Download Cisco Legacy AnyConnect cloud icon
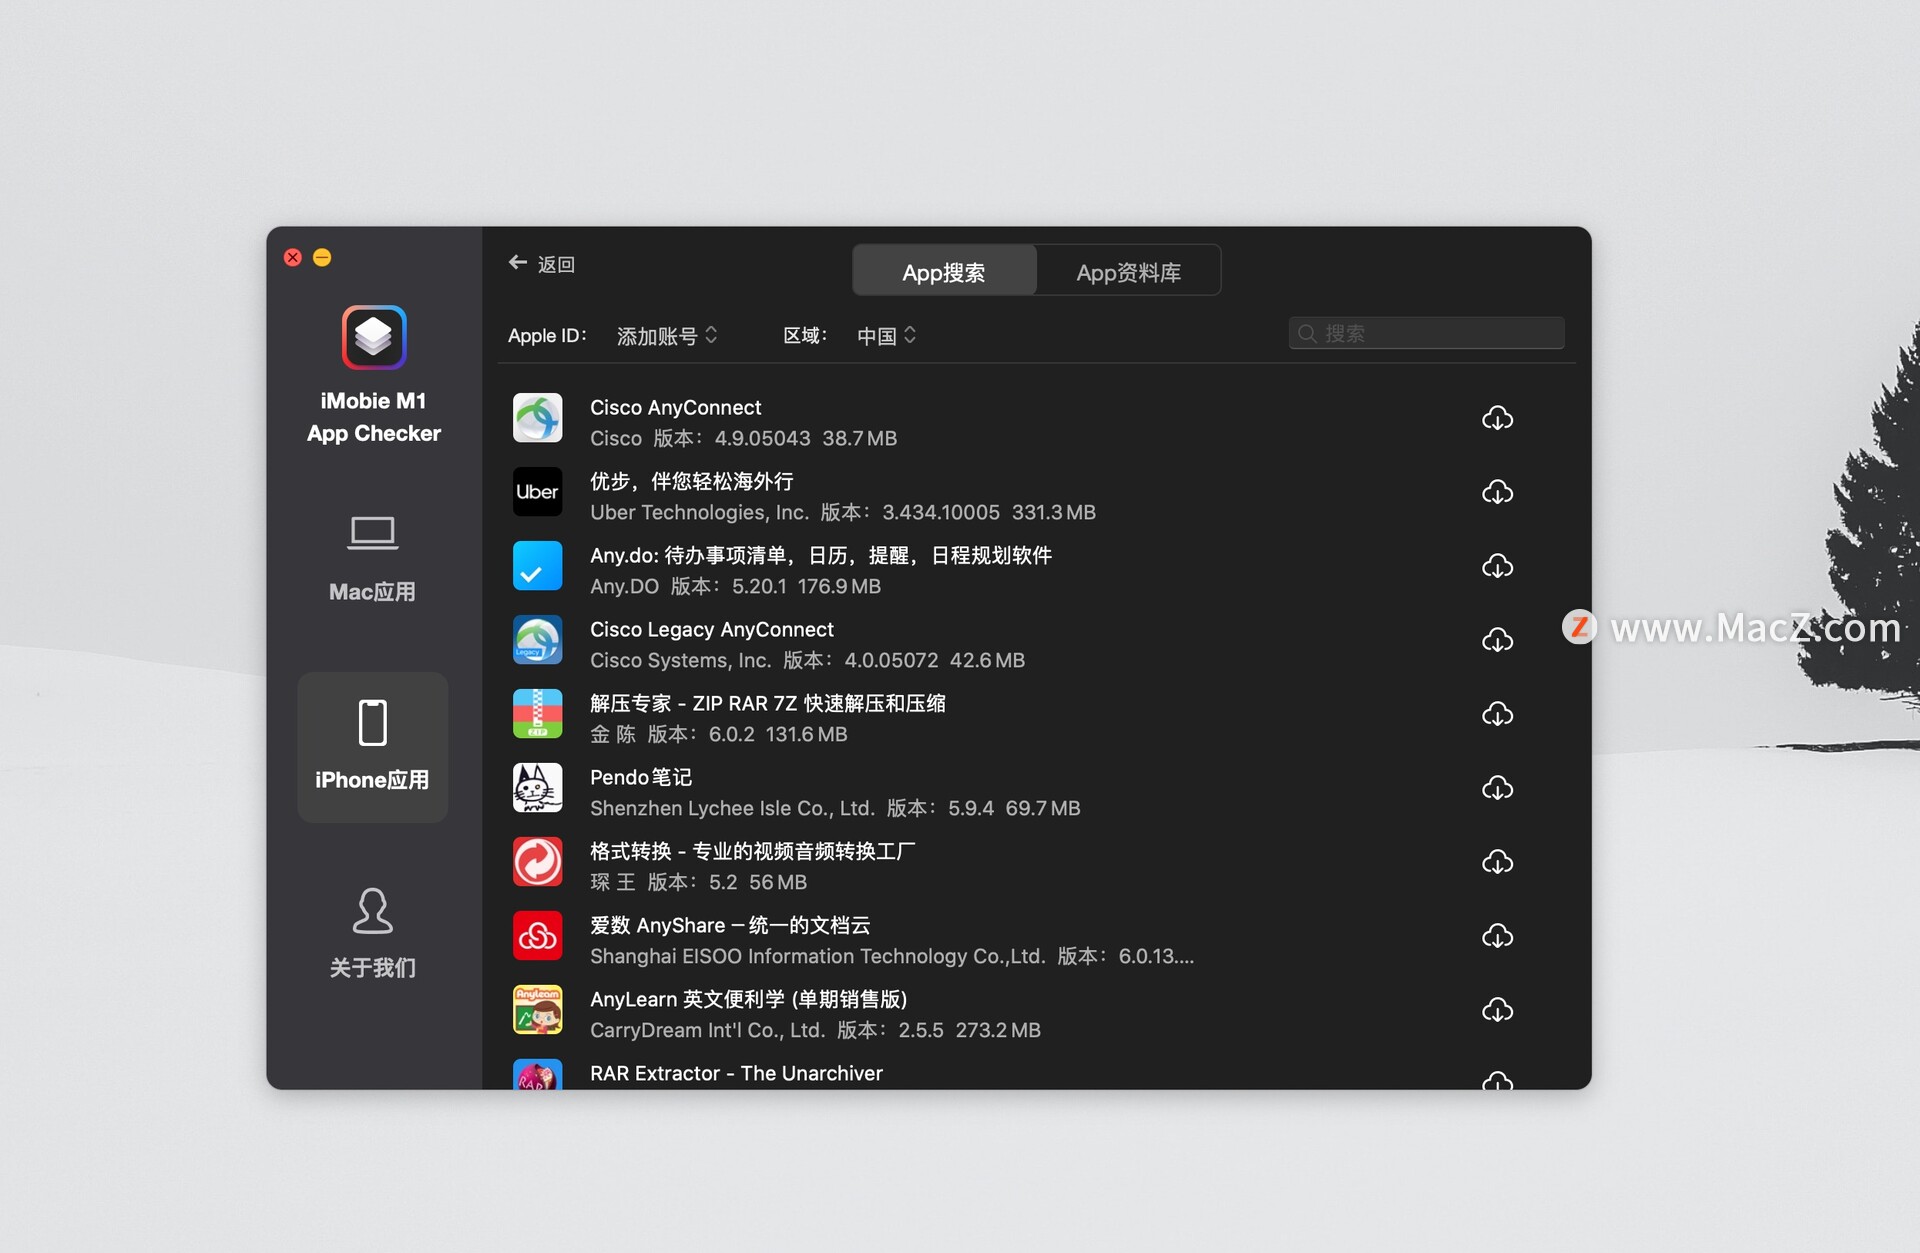The height and width of the screenshot is (1253, 1920). pyautogui.click(x=1497, y=640)
